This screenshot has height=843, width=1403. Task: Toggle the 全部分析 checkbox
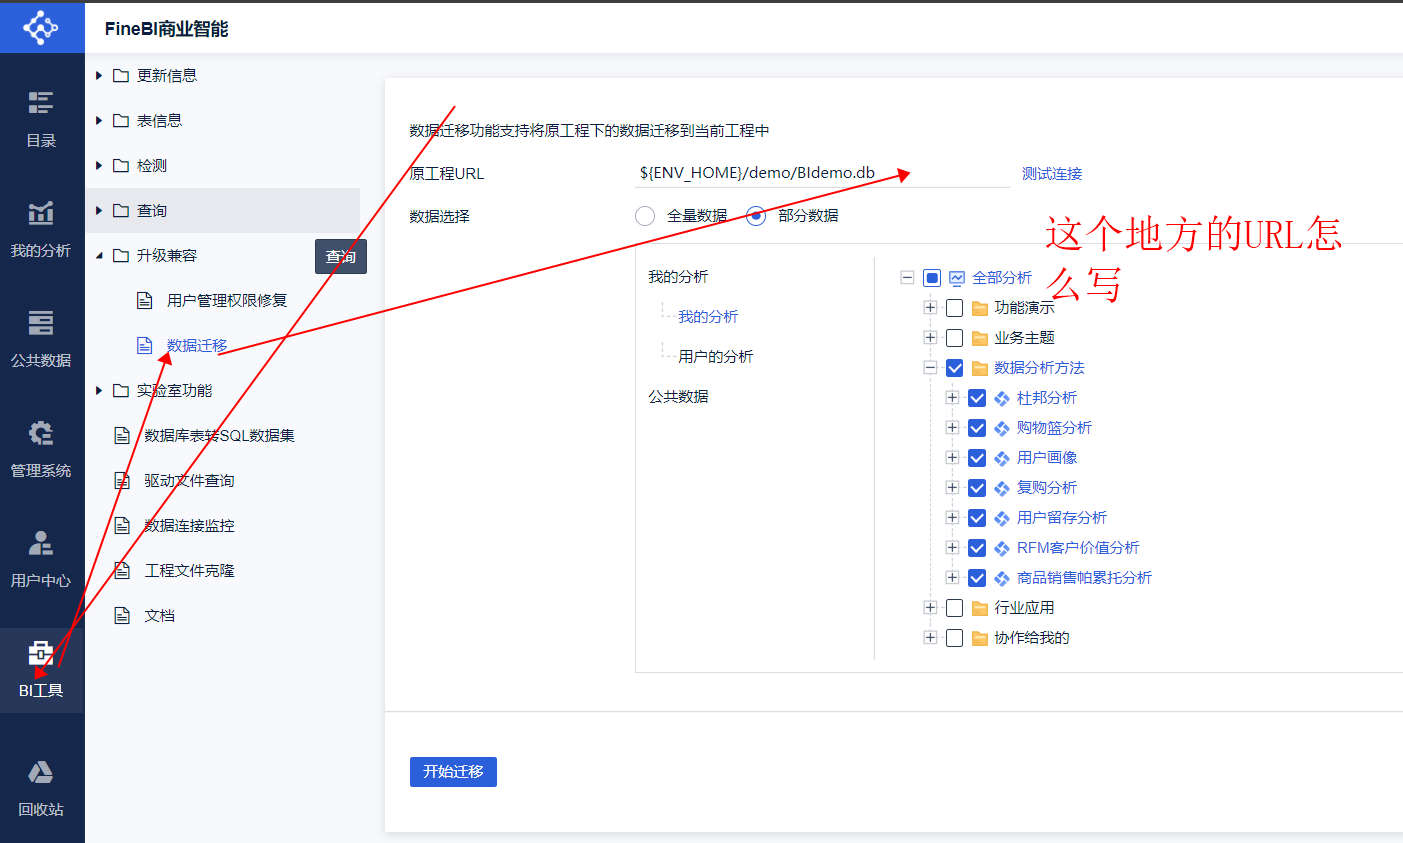click(x=932, y=278)
